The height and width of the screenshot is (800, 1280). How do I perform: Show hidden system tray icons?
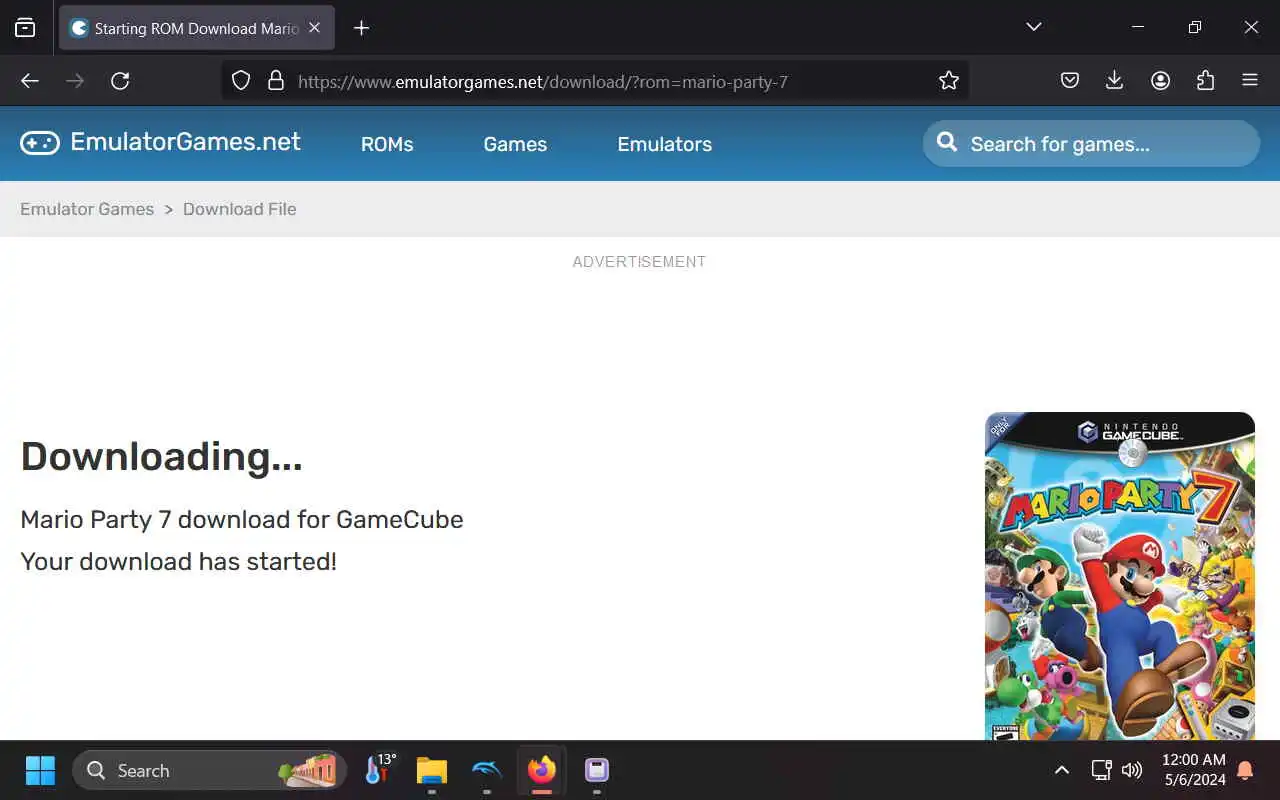coord(1062,770)
